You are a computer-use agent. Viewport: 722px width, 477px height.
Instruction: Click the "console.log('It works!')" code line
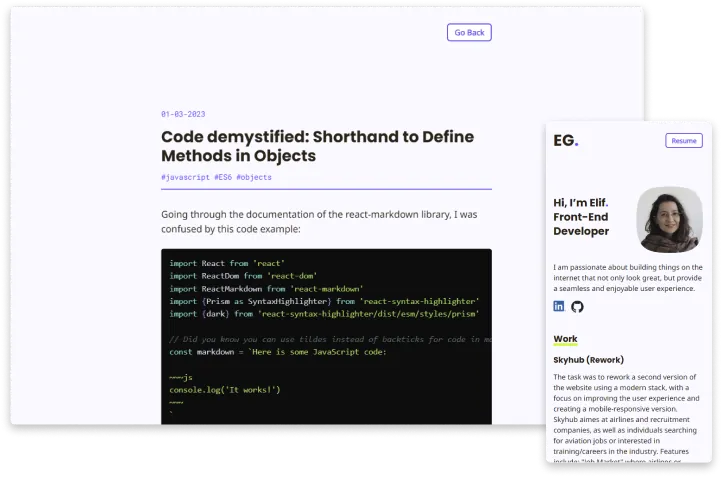(x=225, y=390)
